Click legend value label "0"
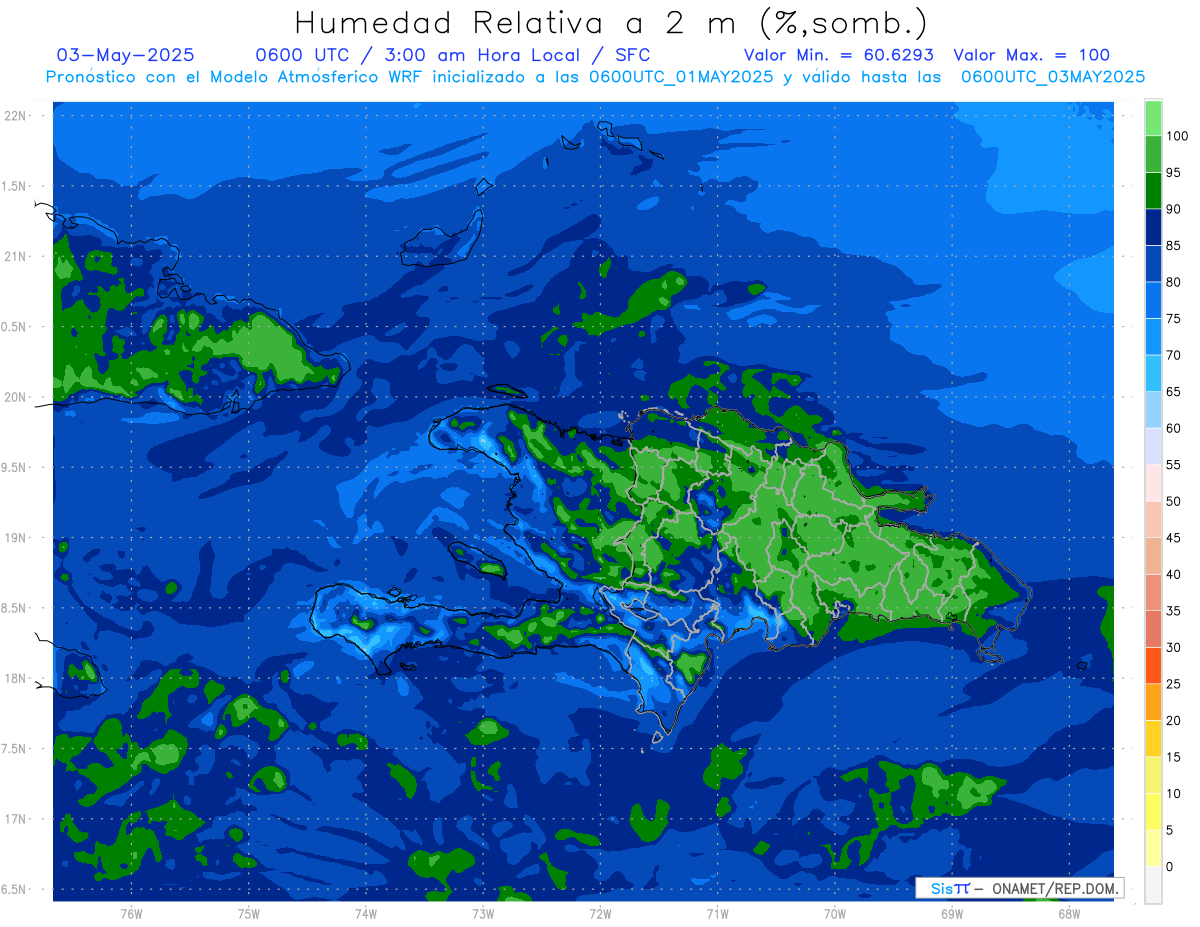The image size is (1200, 927). pyautogui.click(x=1170, y=866)
